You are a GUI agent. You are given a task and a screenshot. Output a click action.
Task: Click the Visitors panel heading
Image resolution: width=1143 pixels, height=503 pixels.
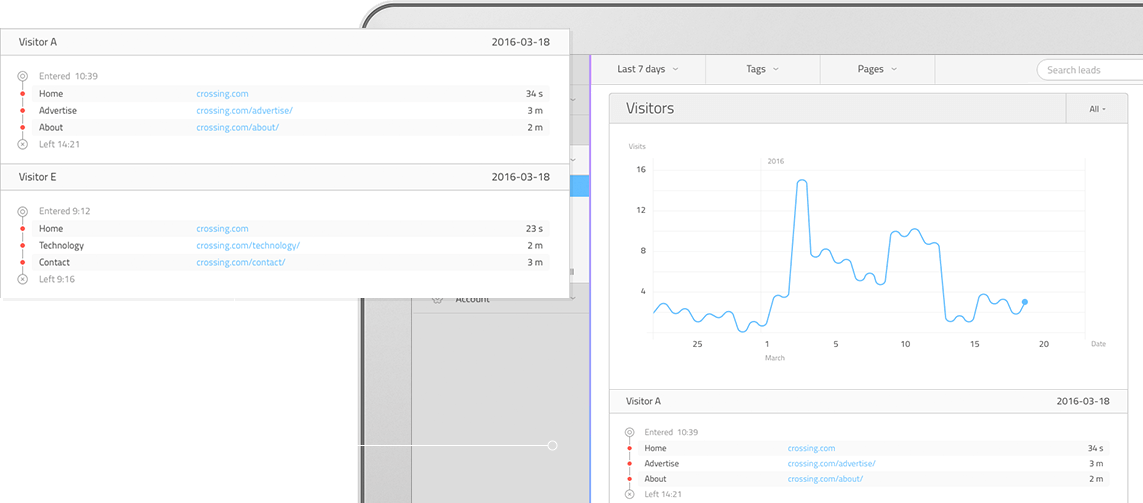point(650,109)
